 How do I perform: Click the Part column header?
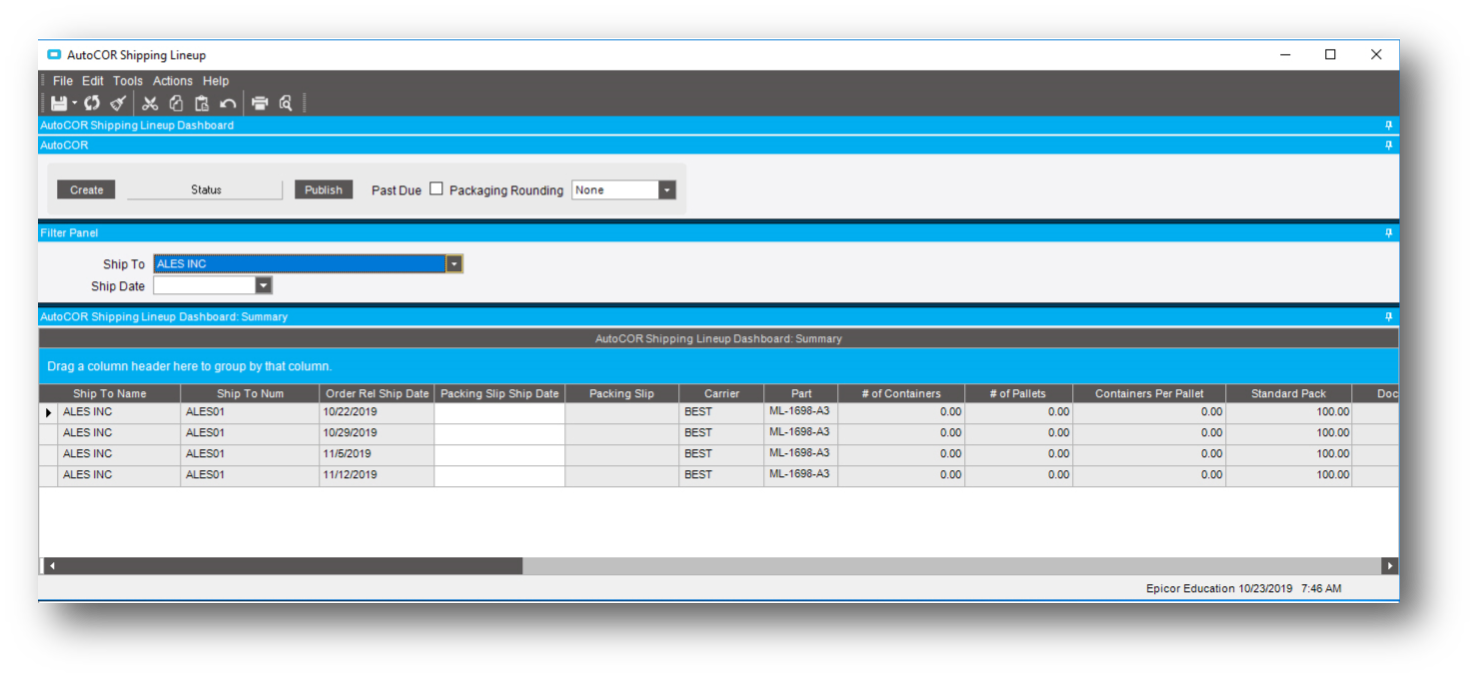point(801,394)
